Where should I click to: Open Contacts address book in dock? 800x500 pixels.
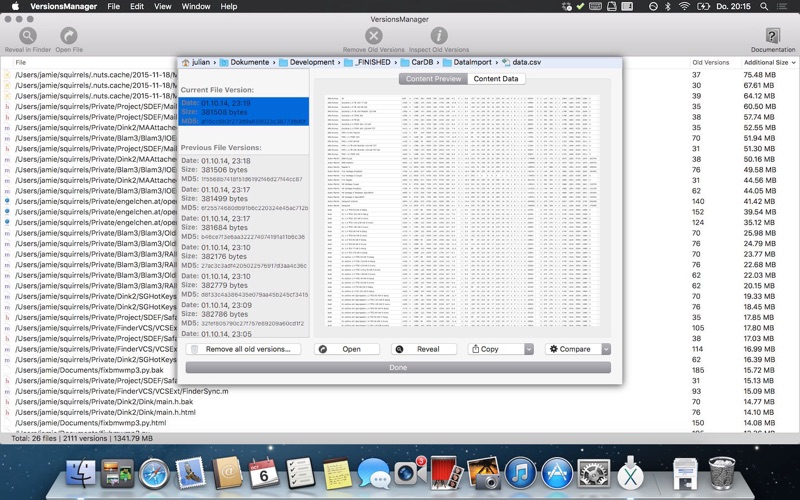(x=227, y=473)
